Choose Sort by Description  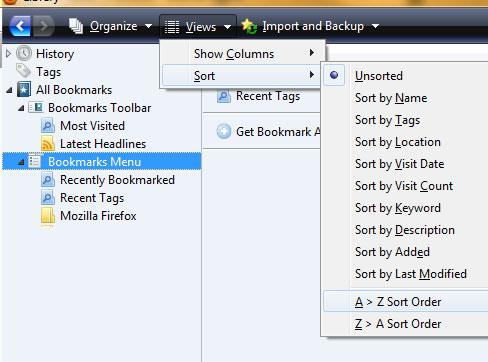[x=405, y=230]
